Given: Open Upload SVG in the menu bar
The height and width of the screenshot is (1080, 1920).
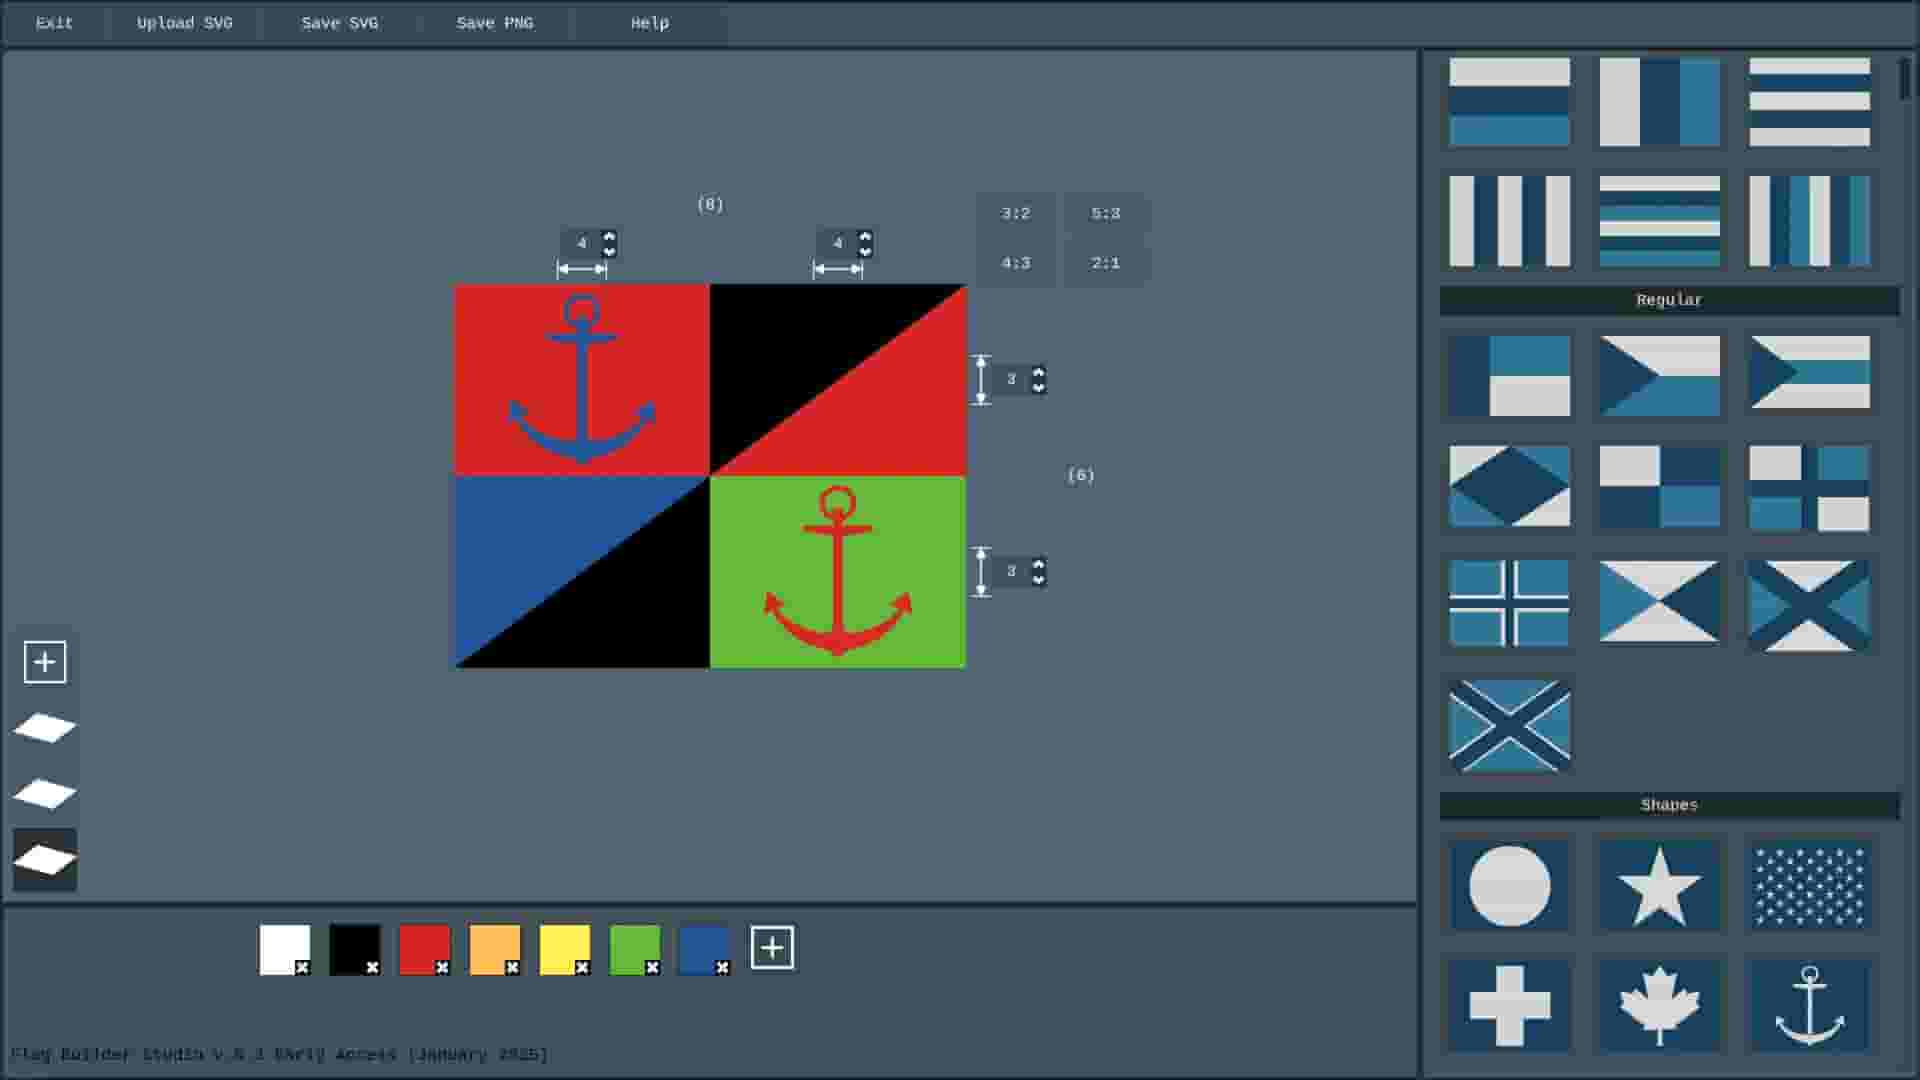Looking at the screenshot, I should [x=184, y=22].
